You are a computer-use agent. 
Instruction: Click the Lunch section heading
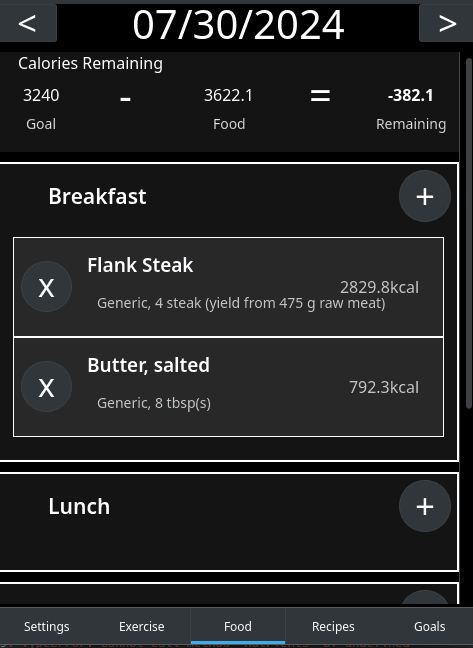tap(79, 506)
